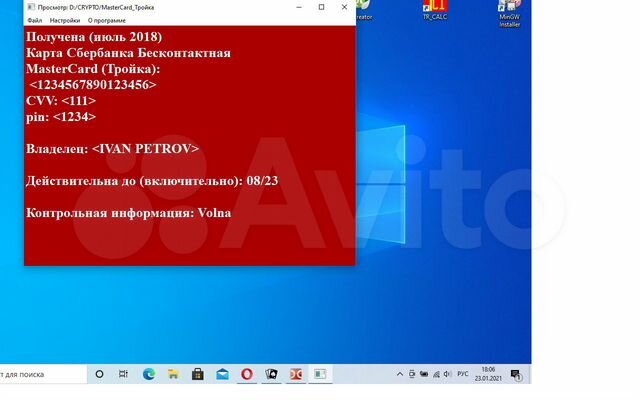Open network status tray icon
This screenshot has width=640, height=400.
pos(436,374)
